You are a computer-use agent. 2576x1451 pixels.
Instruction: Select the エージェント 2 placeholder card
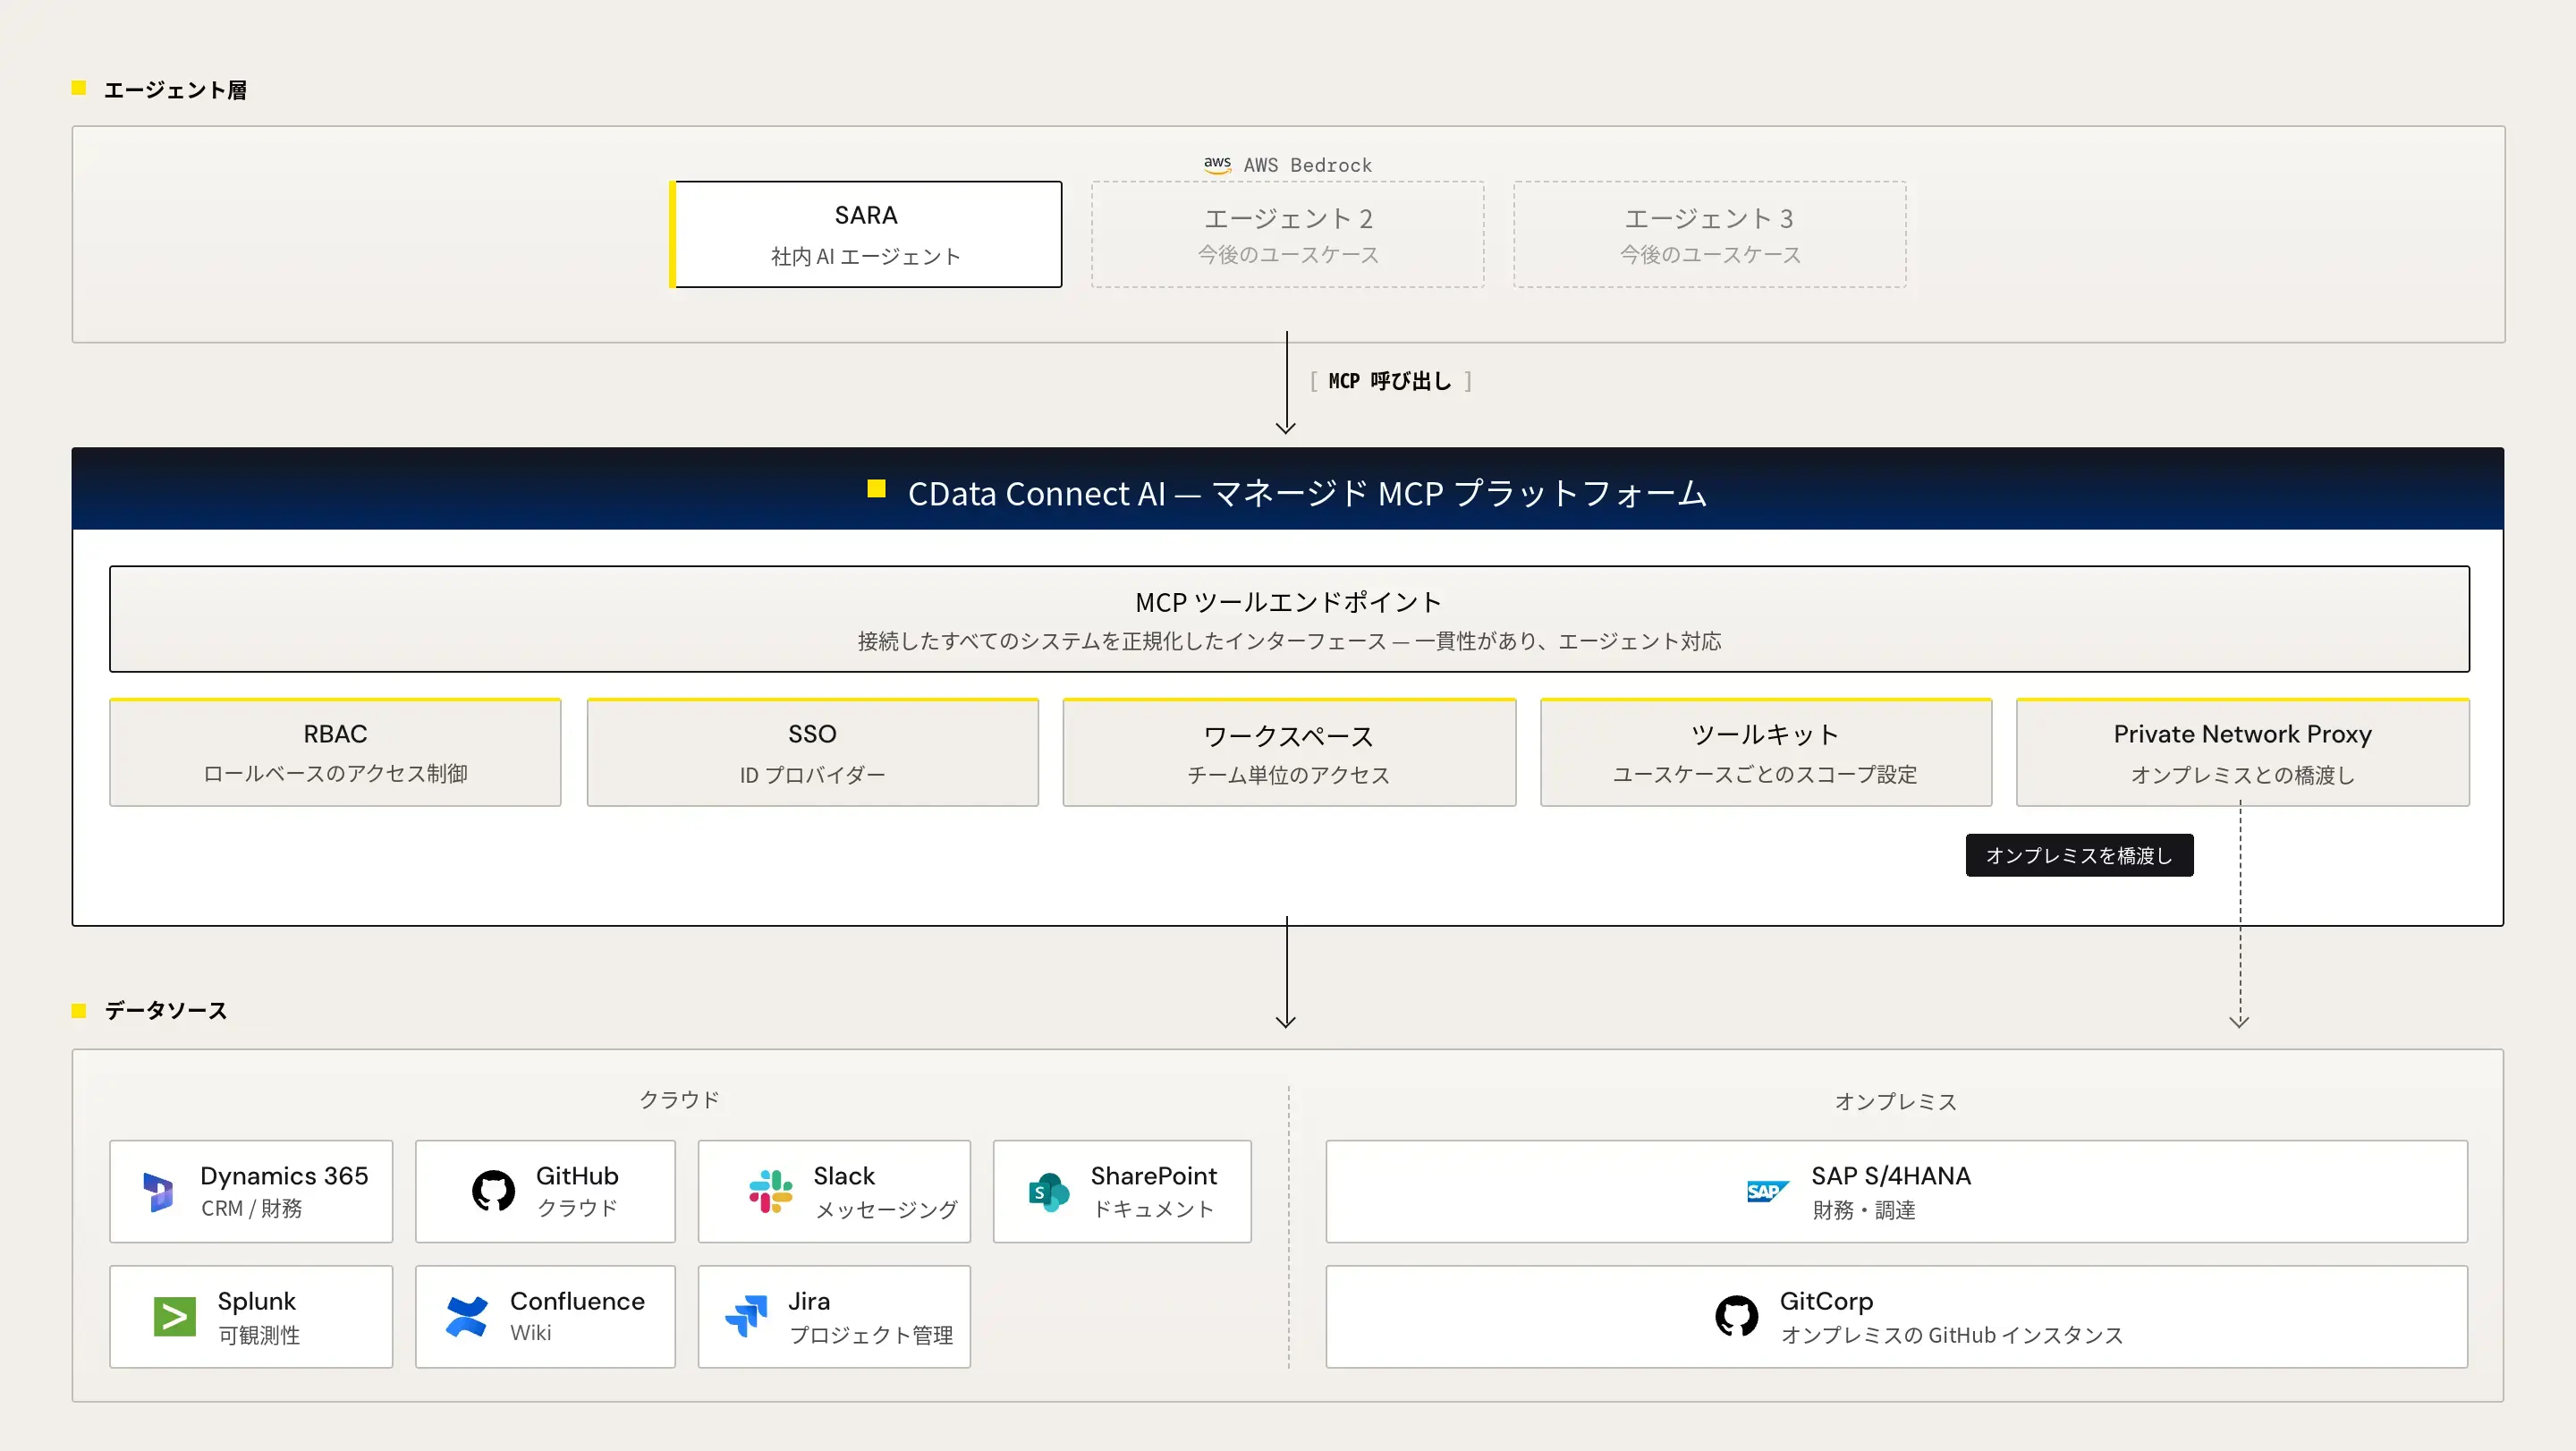click(1287, 234)
